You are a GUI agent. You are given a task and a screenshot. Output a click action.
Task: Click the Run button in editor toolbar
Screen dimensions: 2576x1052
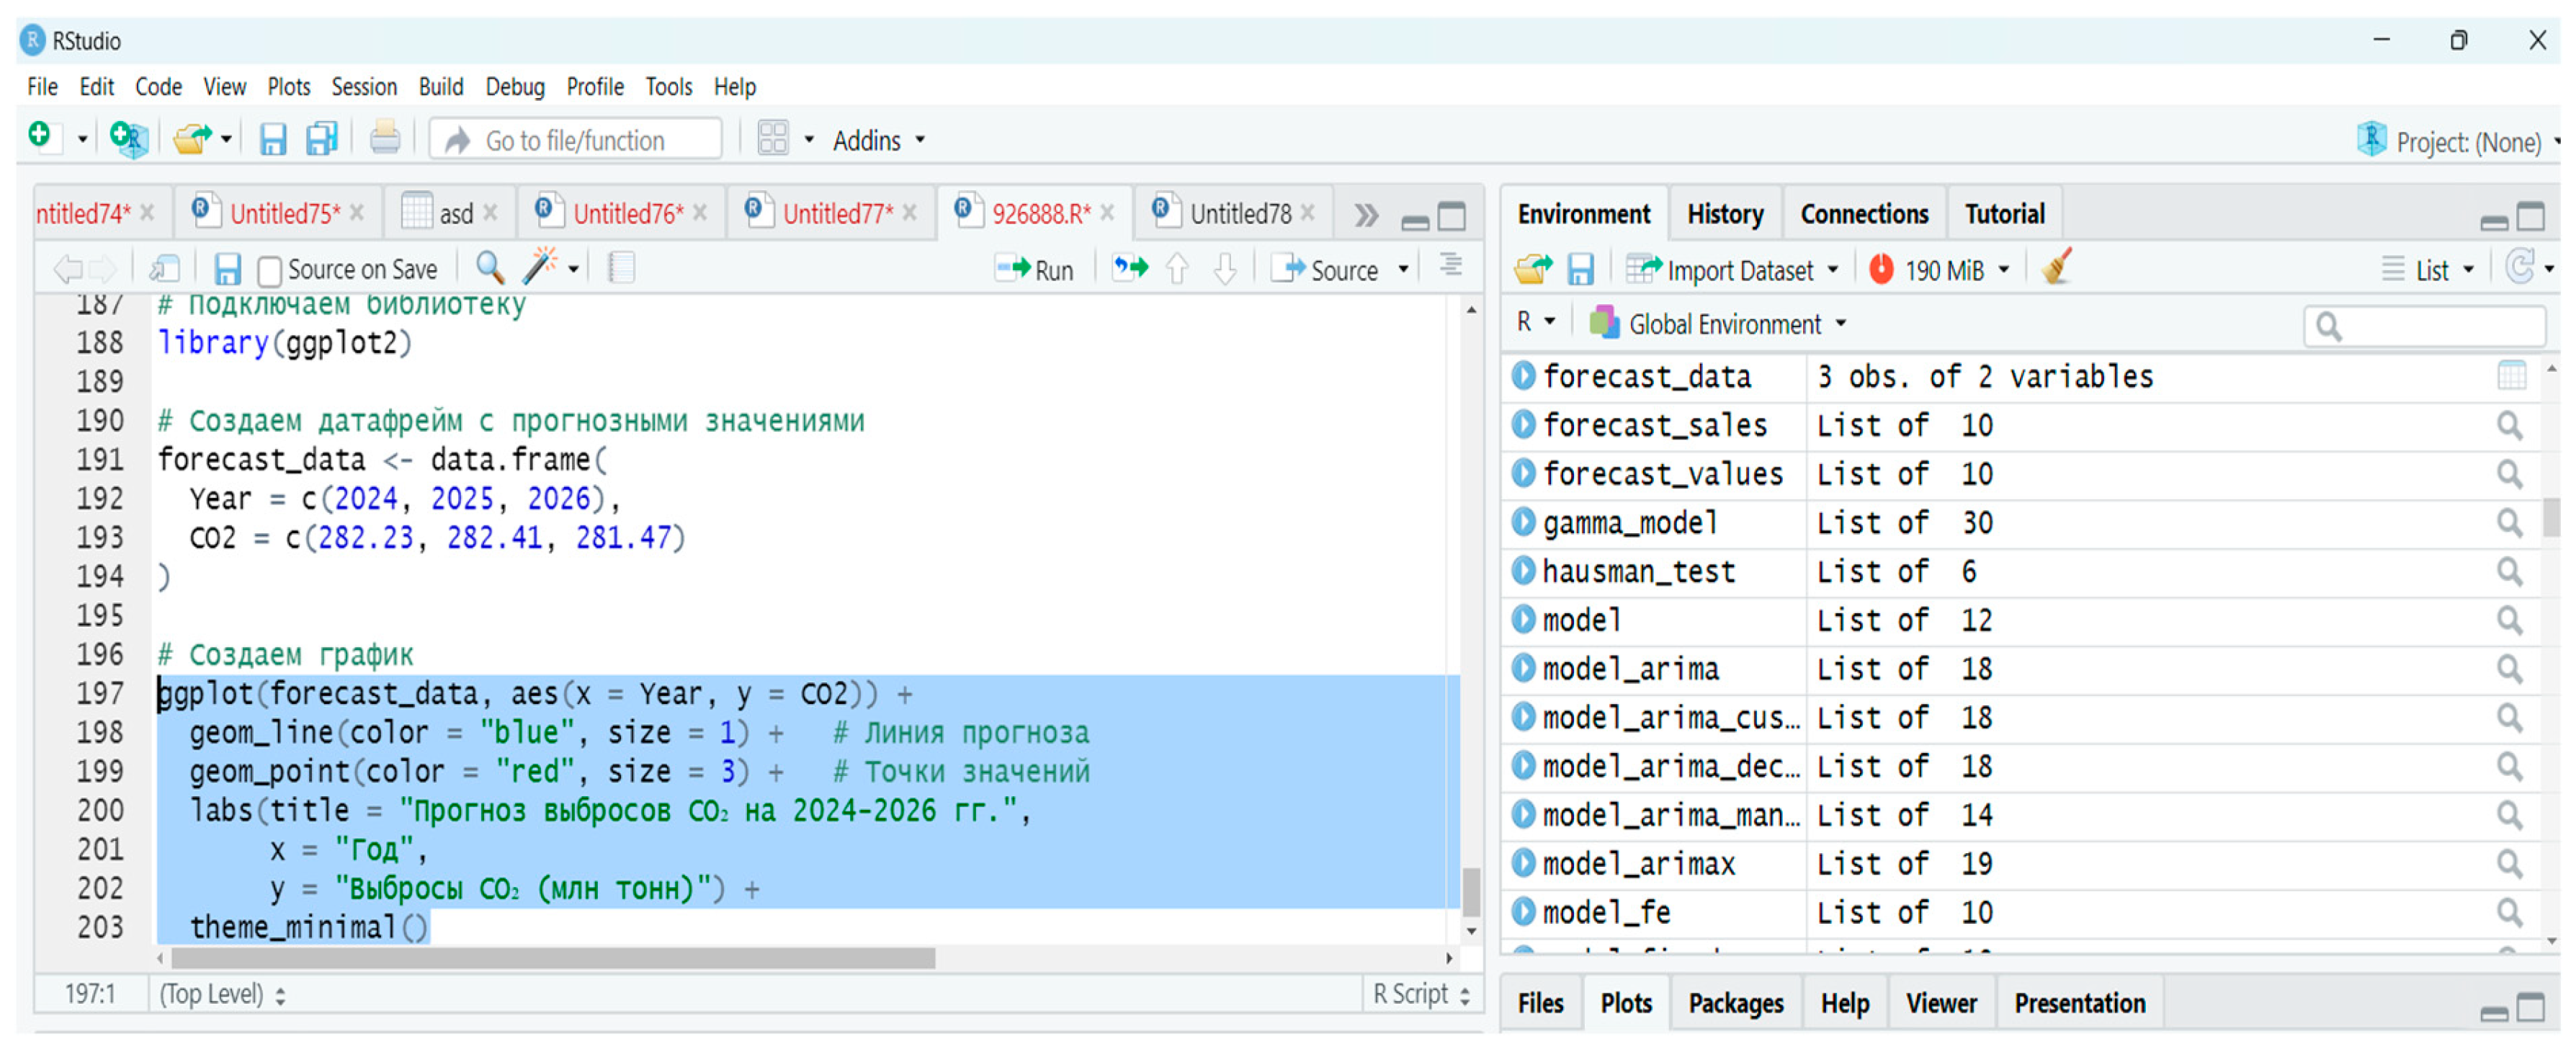tap(1035, 270)
